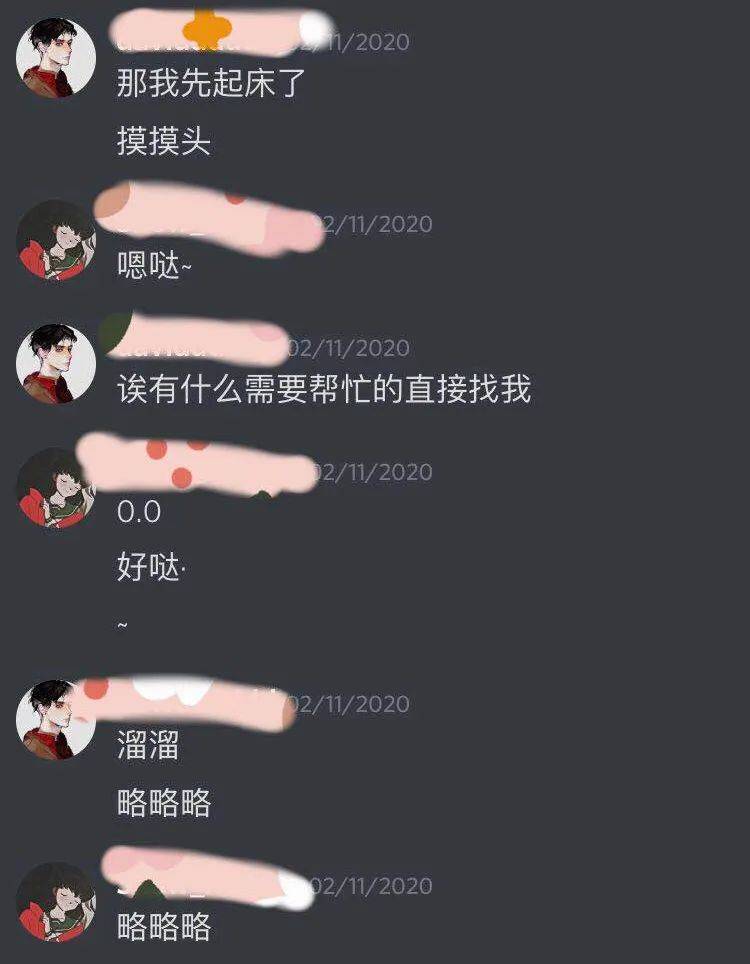The height and width of the screenshot is (964, 750).
Task: Click blurred username above 0.0 message
Action: (197, 464)
